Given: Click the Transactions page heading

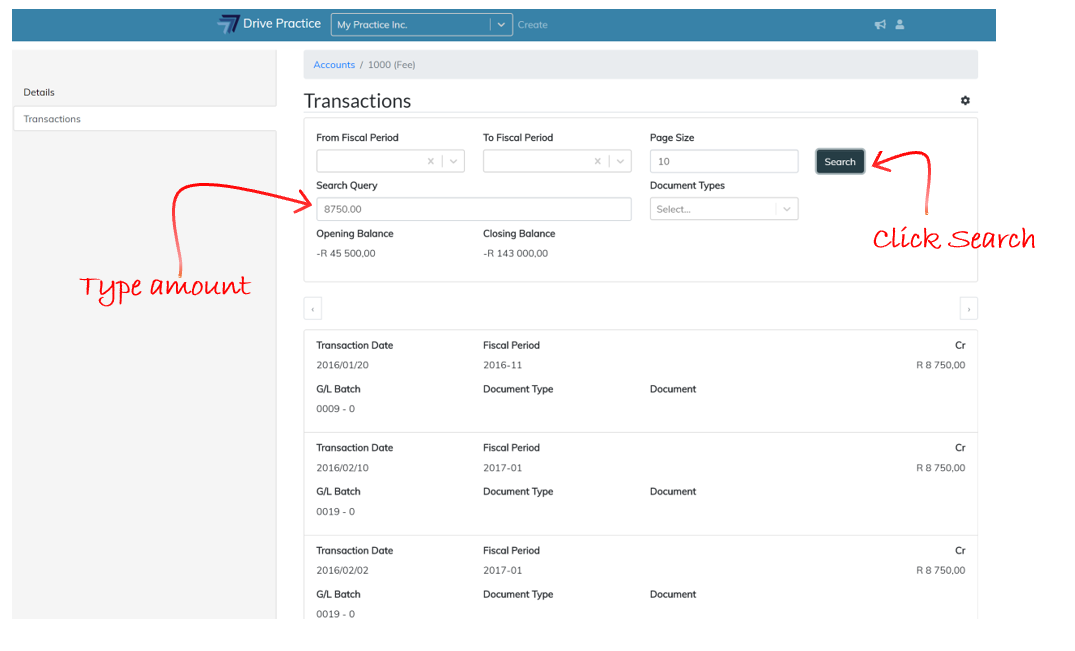Looking at the screenshot, I should pyautogui.click(x=357, y=101).
